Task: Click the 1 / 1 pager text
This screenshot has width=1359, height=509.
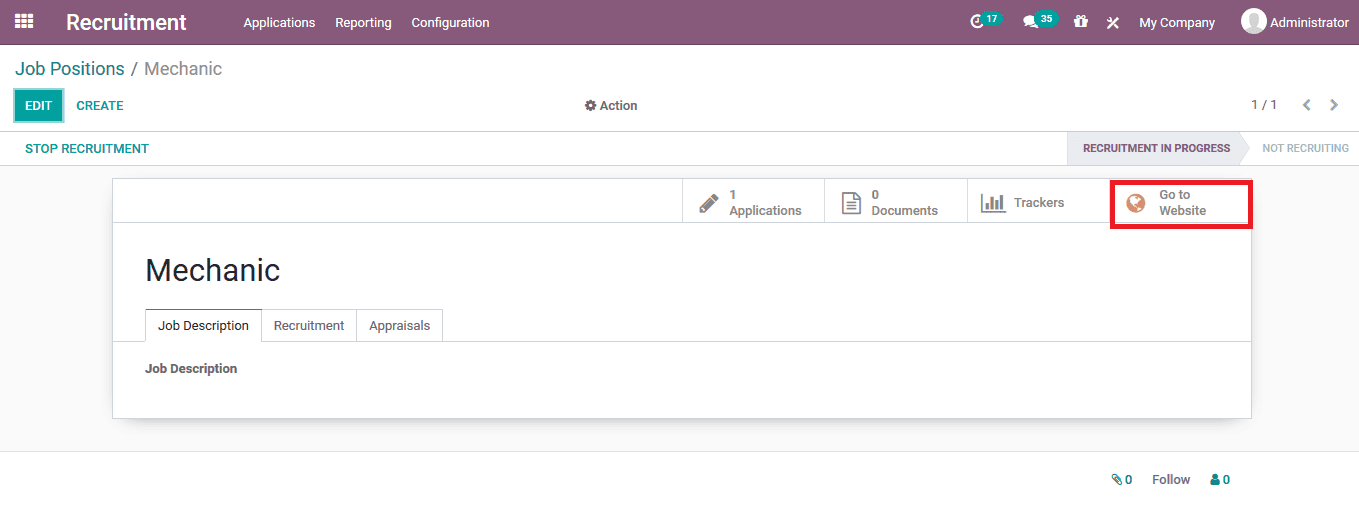Action: [x=1264, y=105]
